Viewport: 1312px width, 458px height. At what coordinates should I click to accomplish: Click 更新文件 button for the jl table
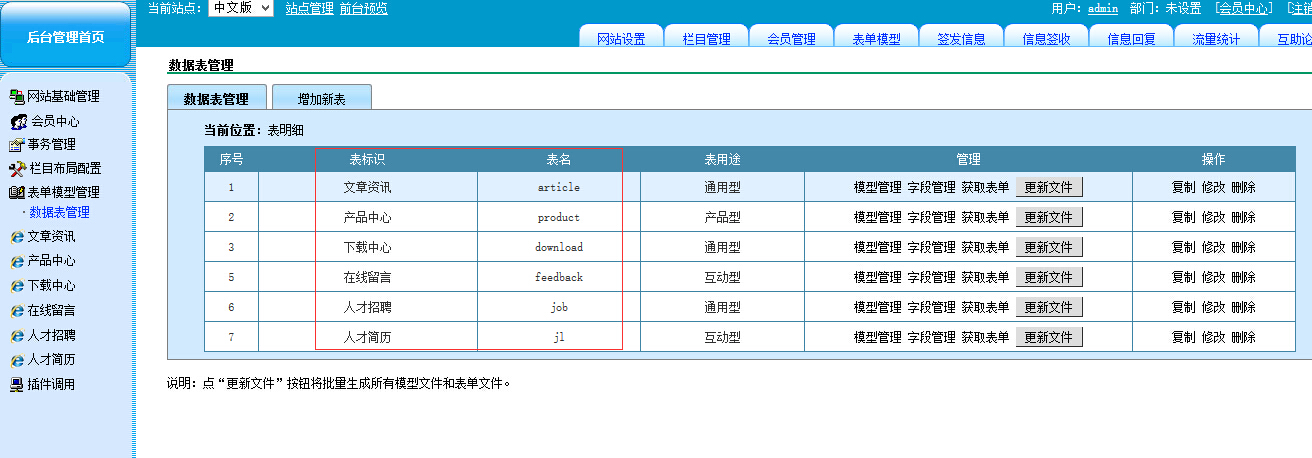click(x=1048, y=337)
